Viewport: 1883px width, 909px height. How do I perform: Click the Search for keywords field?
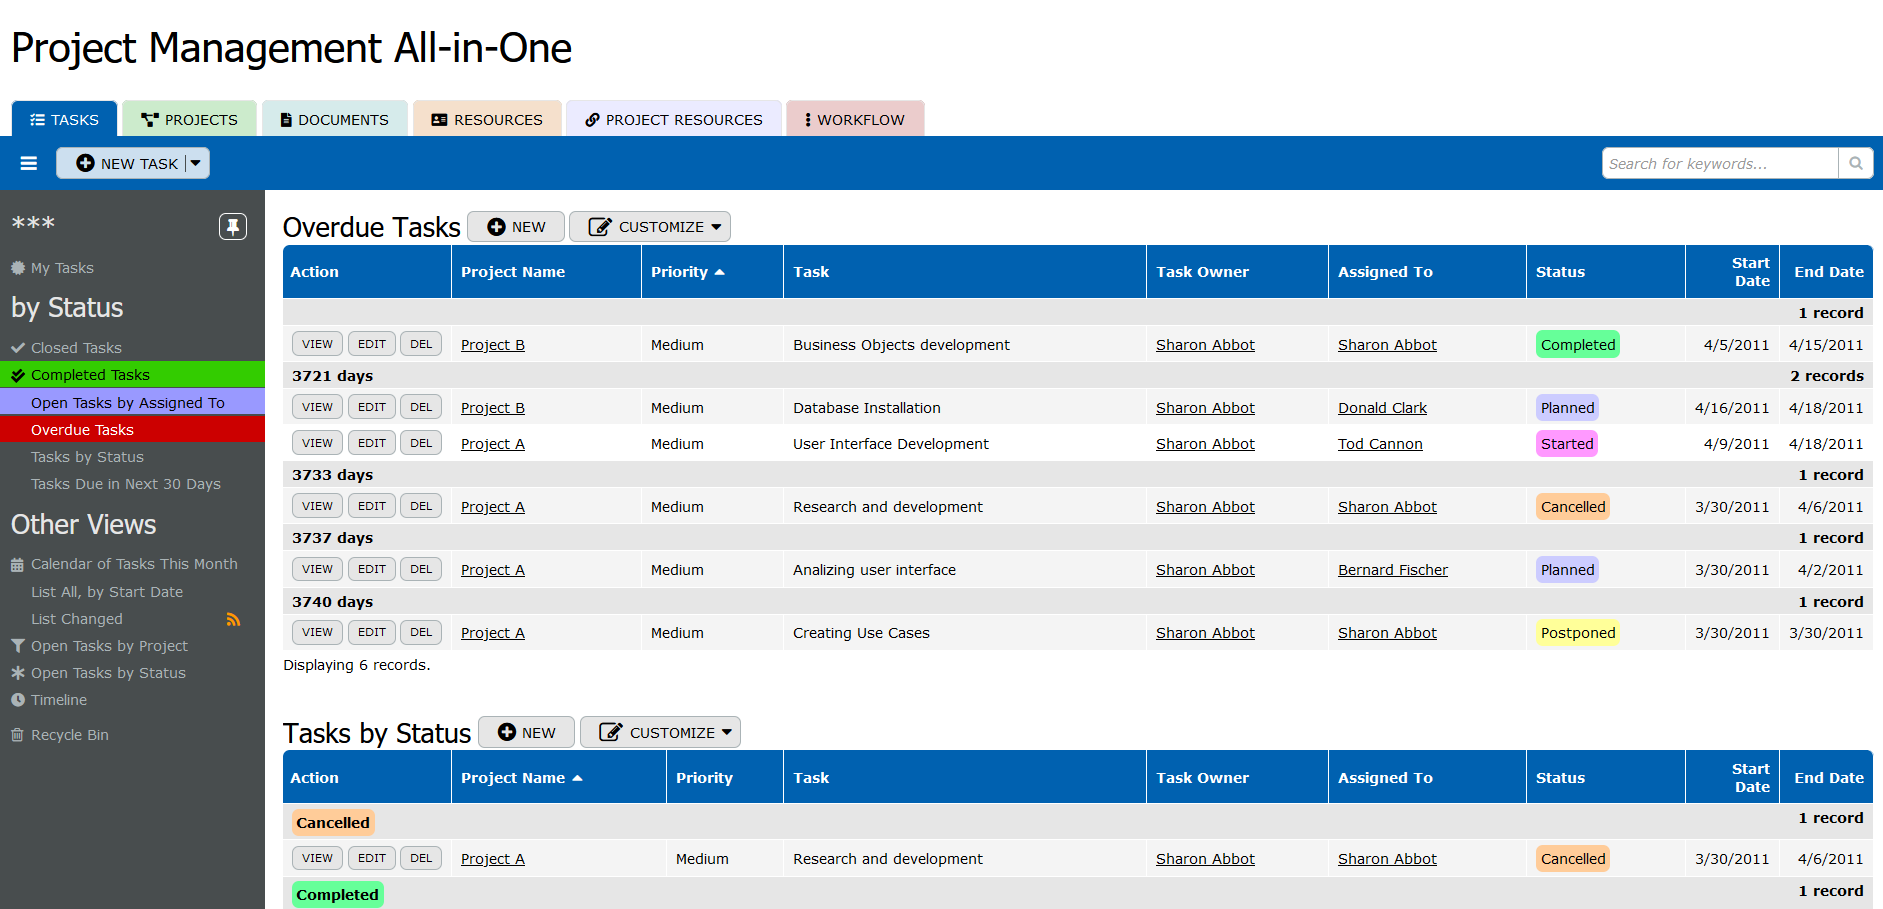[x=1720, y=163]
